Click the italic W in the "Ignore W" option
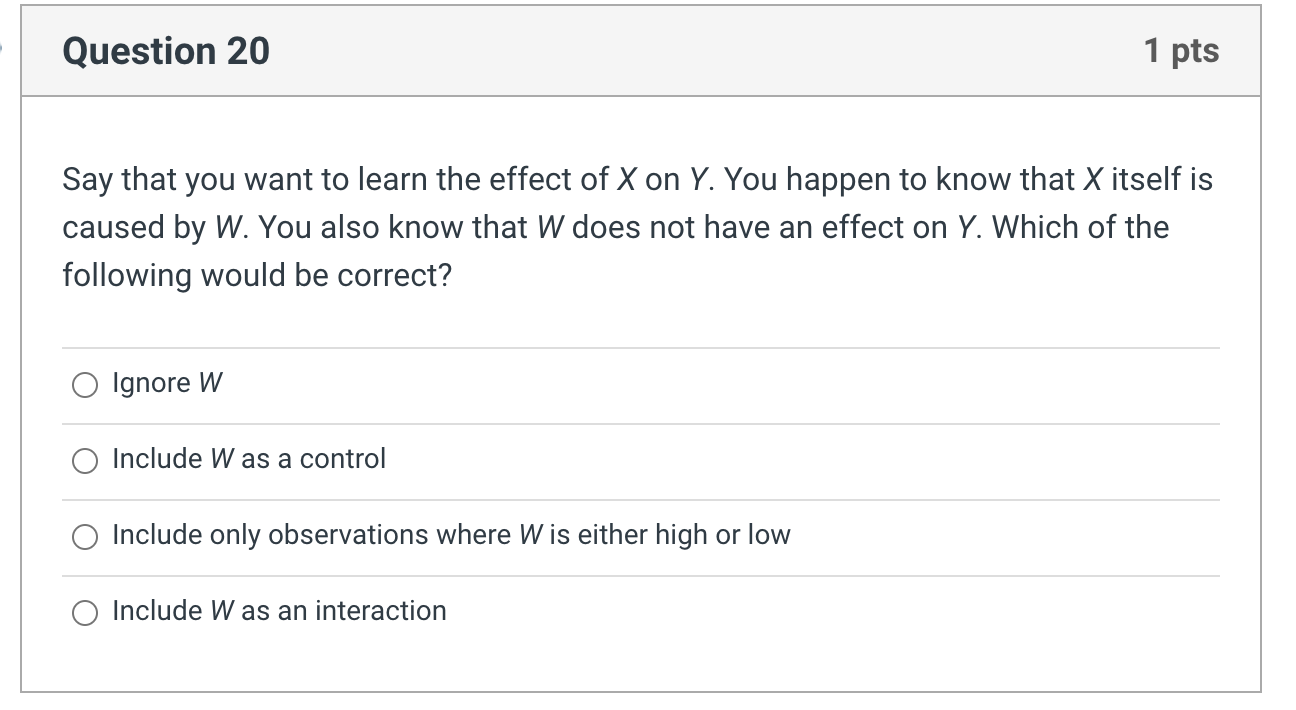Viewport: 1296px width, 710px height. click(x=211, y=383)
